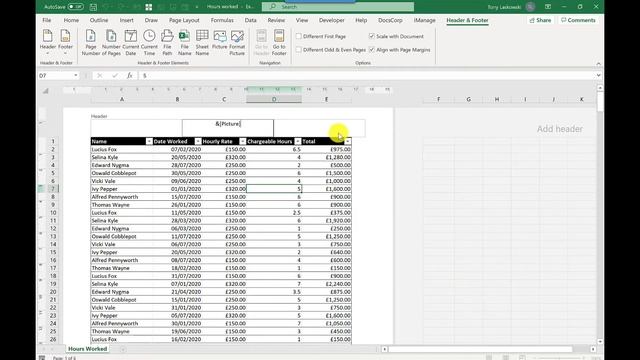The height and width of the screenshot is (360, 640).
Task: Collapse the ribbon with the chevron
Action: [598, 64]
